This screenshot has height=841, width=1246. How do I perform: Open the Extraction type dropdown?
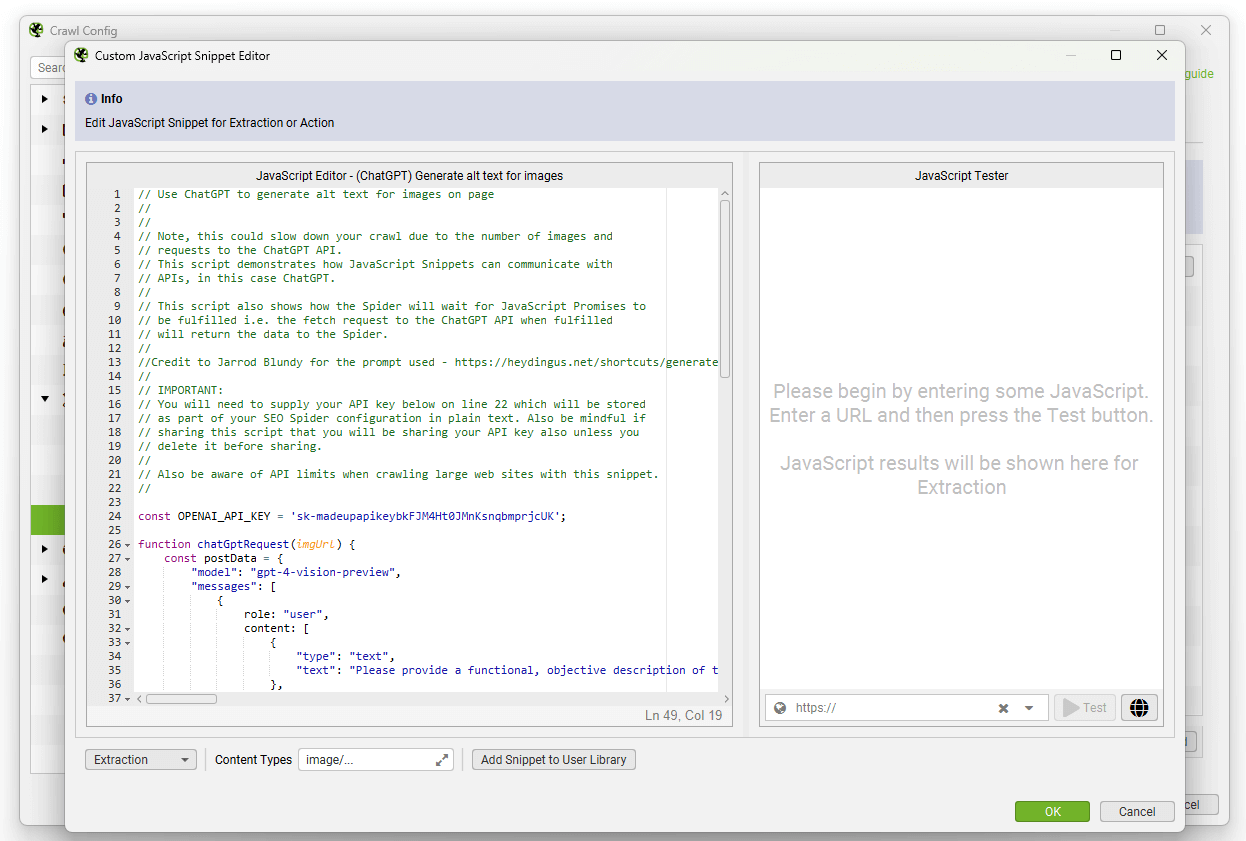[141, 760]
